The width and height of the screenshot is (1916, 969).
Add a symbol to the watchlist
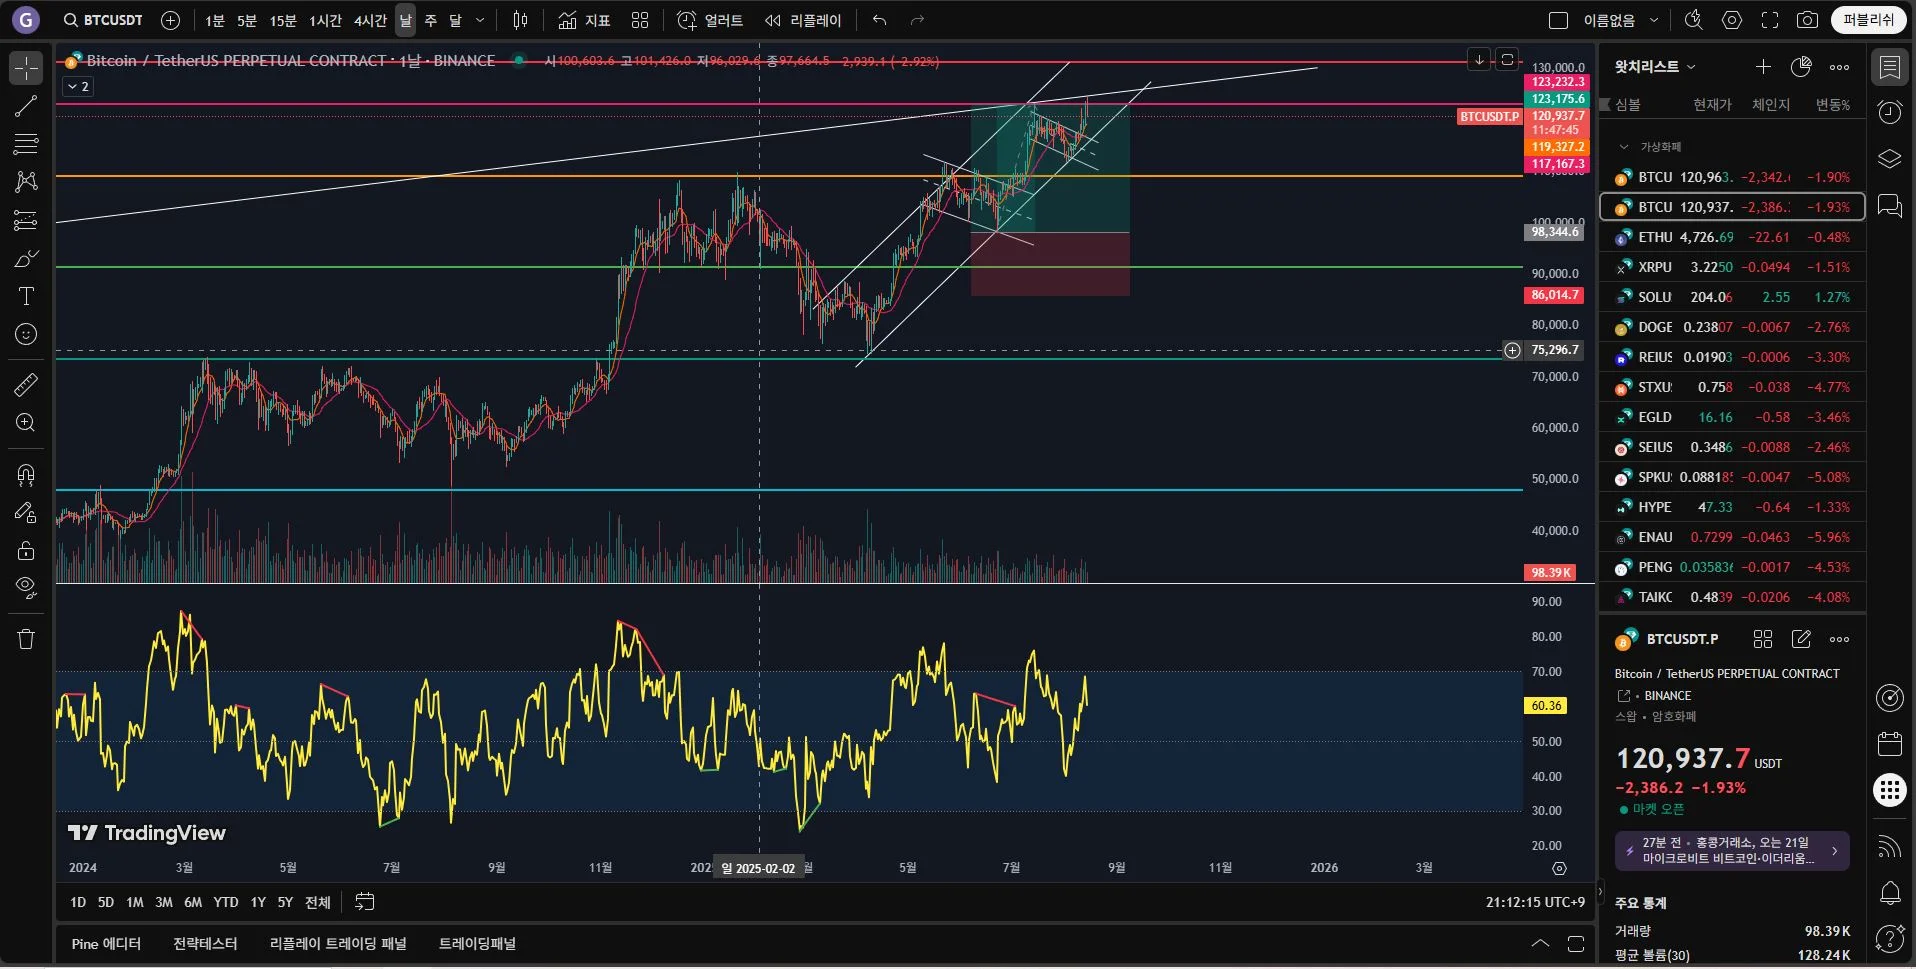(x=1763, y=67)
